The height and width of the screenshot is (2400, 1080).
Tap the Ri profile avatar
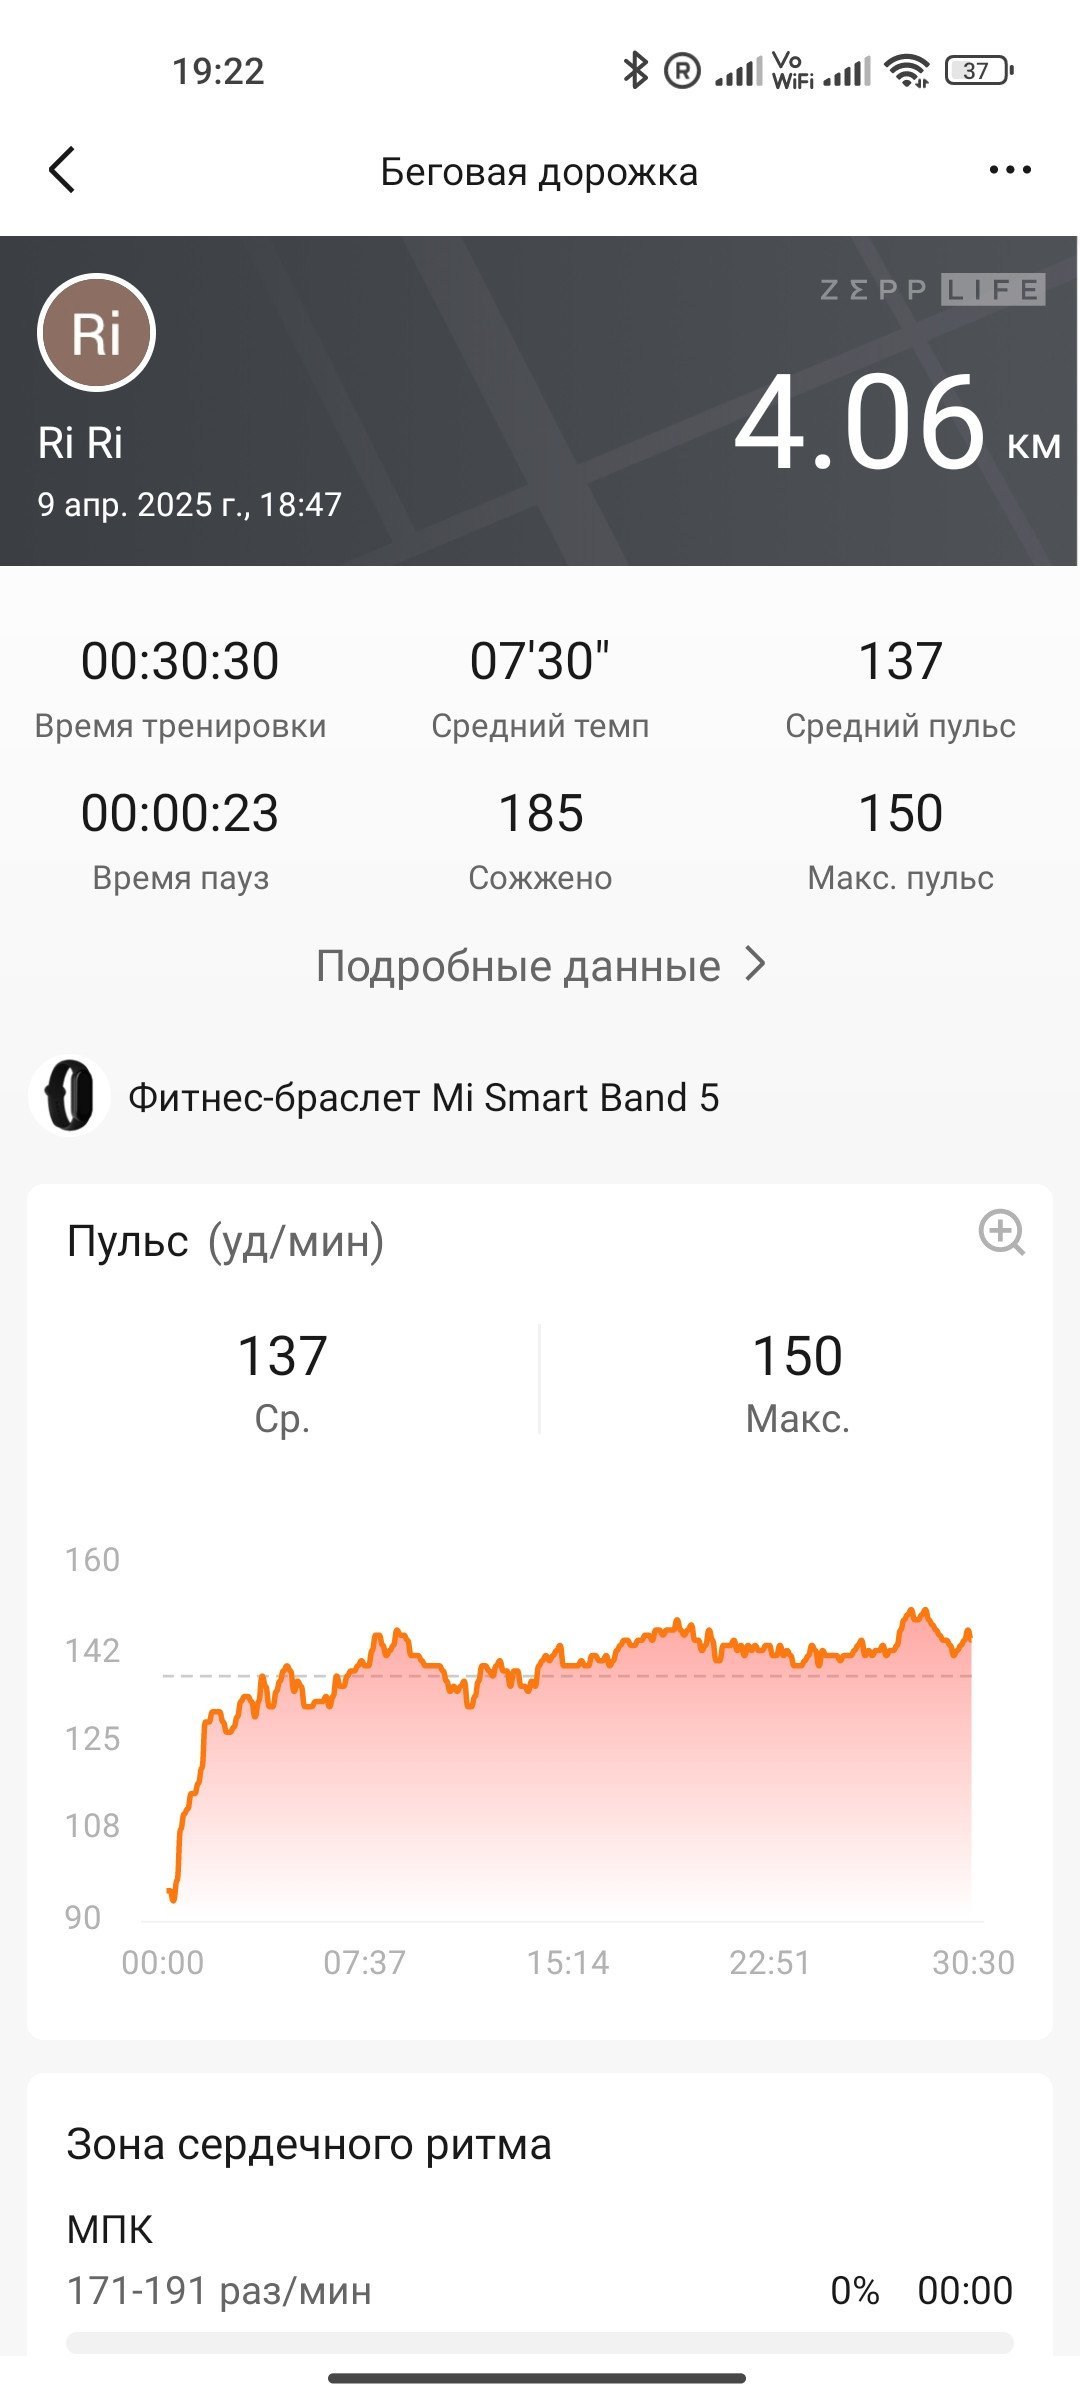(x=96, y=332)
